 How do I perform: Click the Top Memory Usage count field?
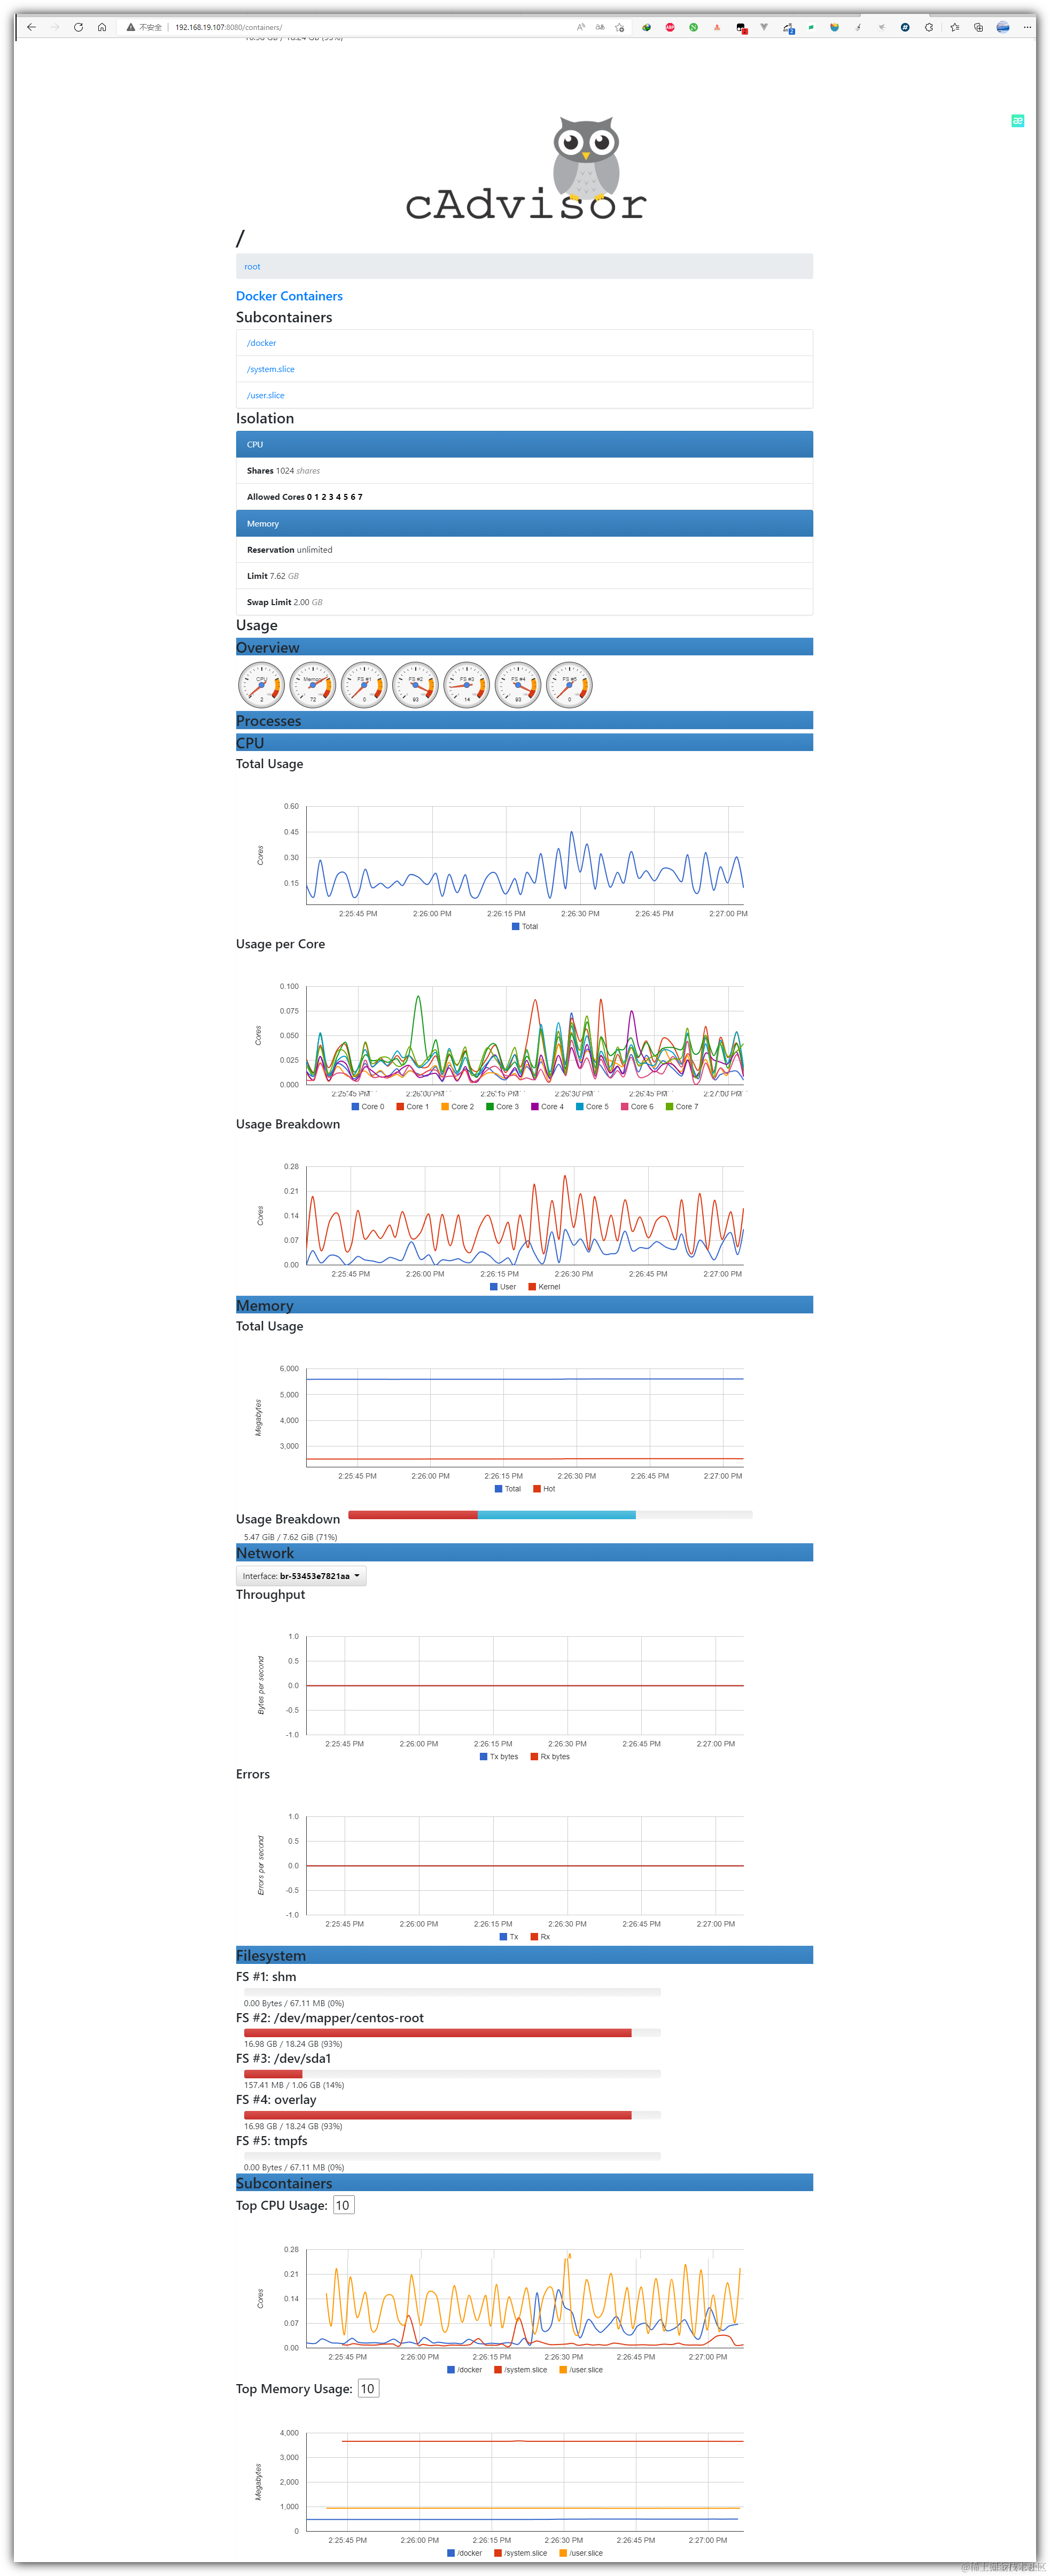point(367,2388)
